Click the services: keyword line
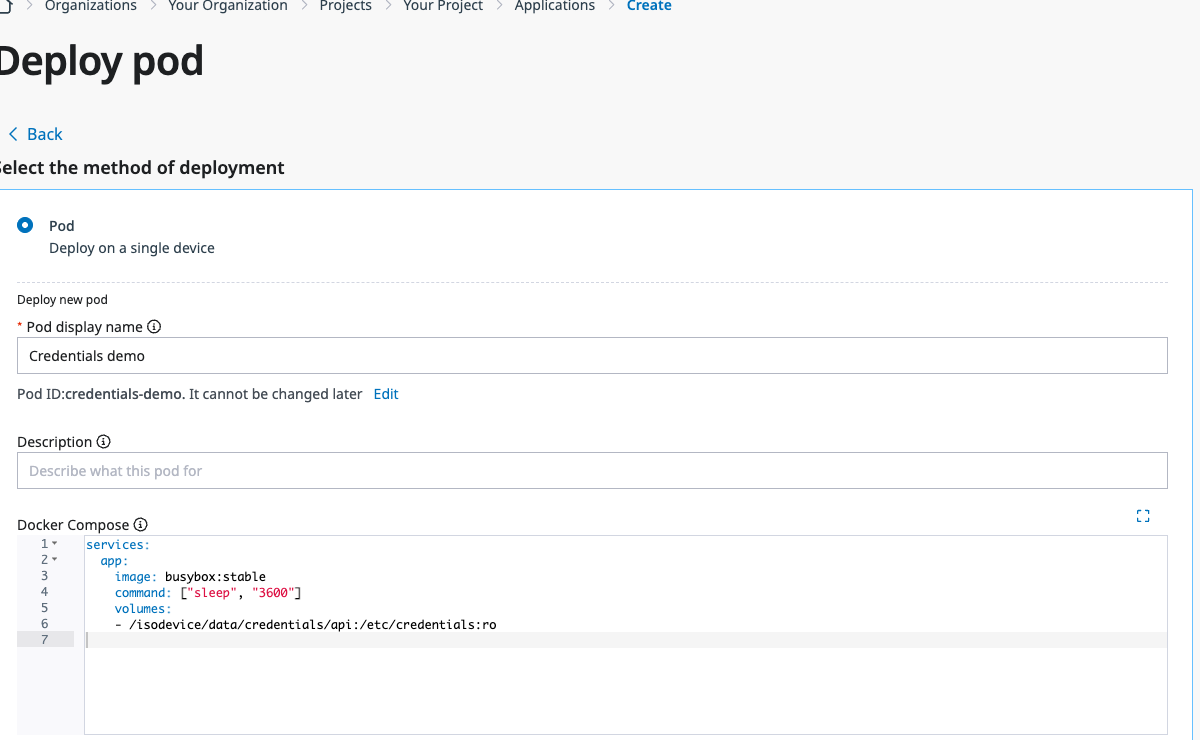 118,544
